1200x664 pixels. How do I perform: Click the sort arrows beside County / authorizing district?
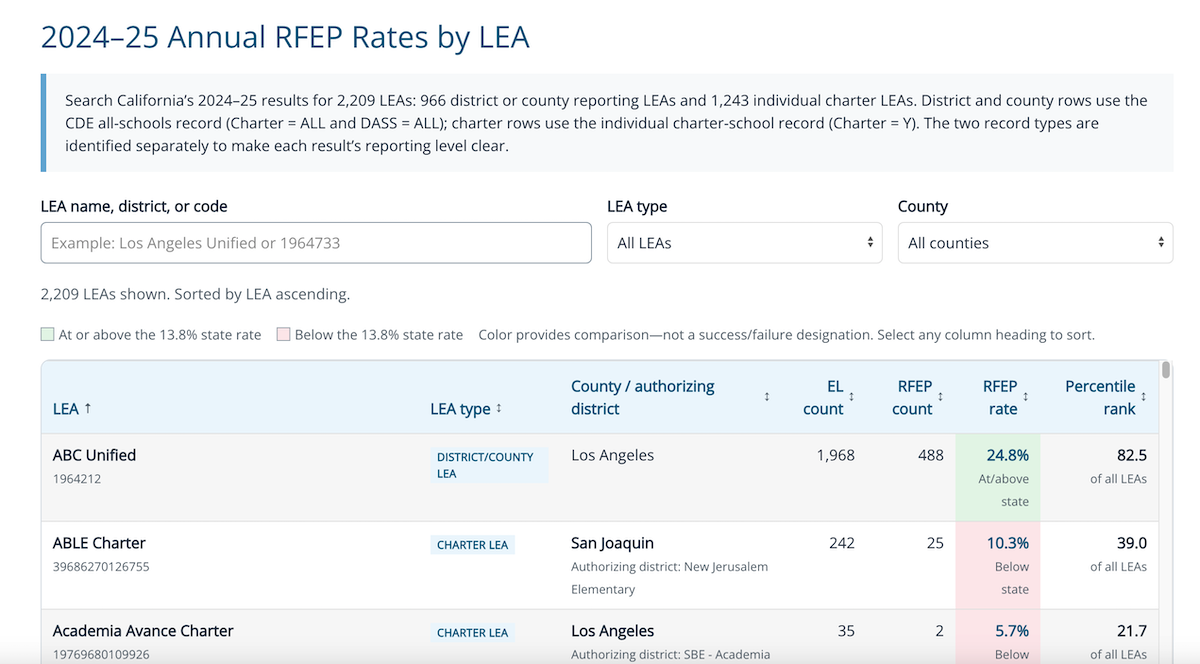767,398
